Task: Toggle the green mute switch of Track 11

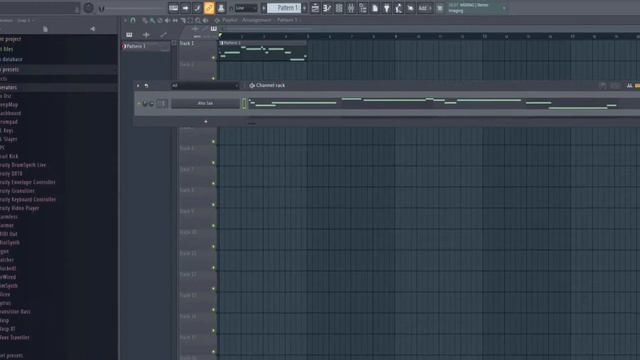Action: coord(213,268)
